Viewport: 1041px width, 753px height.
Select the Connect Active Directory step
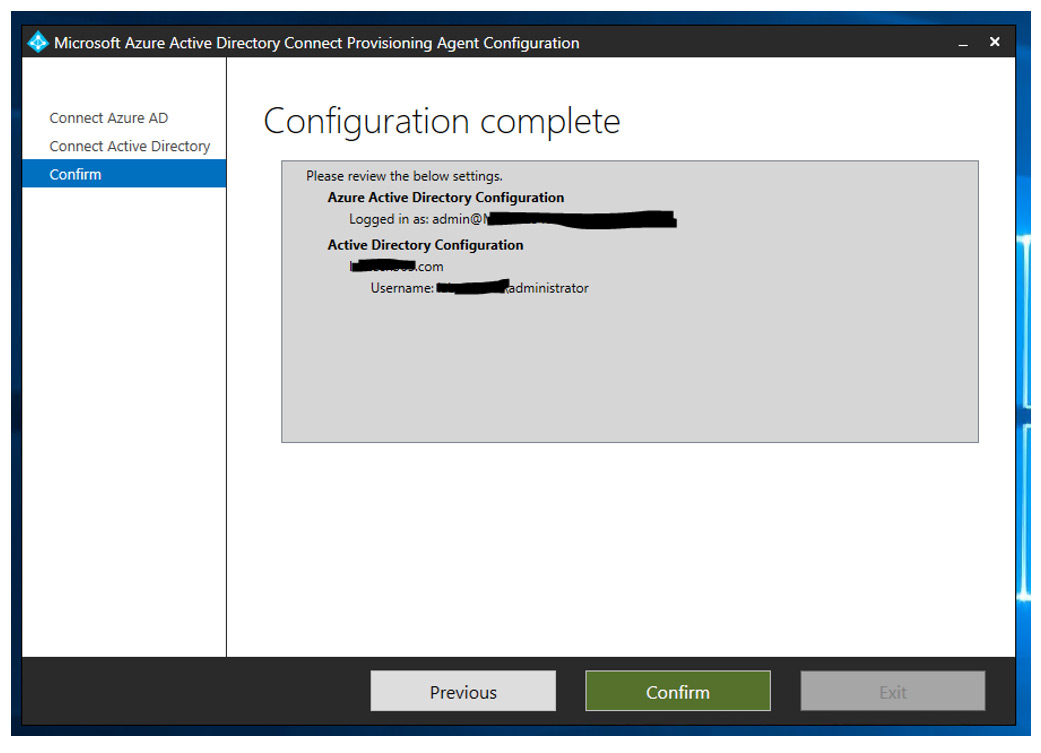(129, 146)
